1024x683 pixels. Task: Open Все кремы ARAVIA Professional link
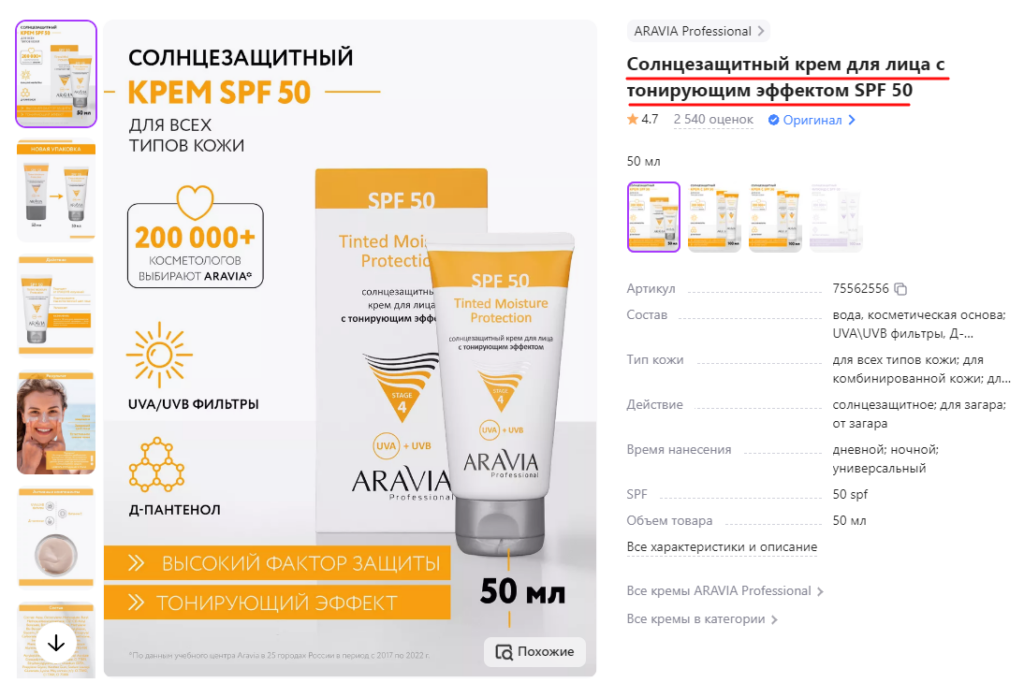coord(725,591)
